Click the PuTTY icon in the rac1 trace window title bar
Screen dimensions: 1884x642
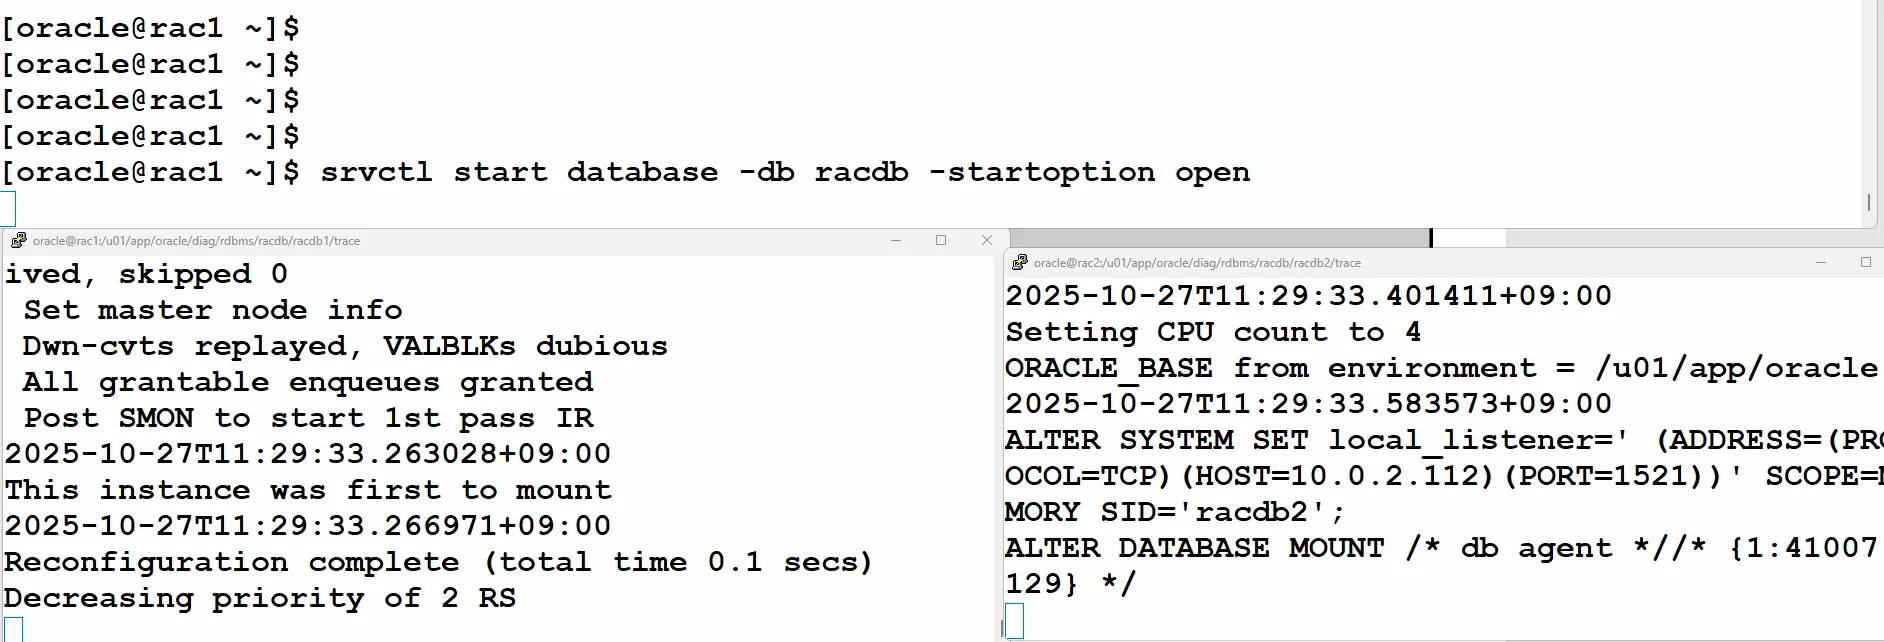pyautogui.click(x=18, y=240)
